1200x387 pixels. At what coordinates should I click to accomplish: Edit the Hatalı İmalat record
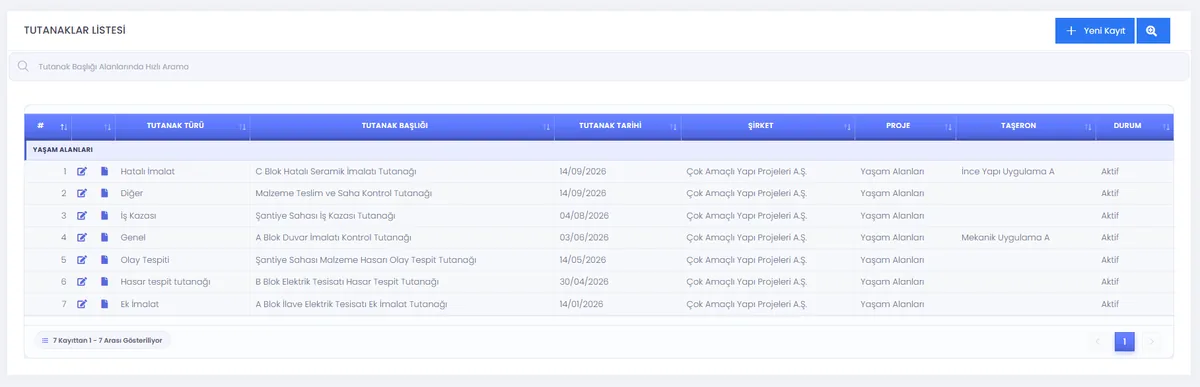pyautogui.click(x=82, y=171)
